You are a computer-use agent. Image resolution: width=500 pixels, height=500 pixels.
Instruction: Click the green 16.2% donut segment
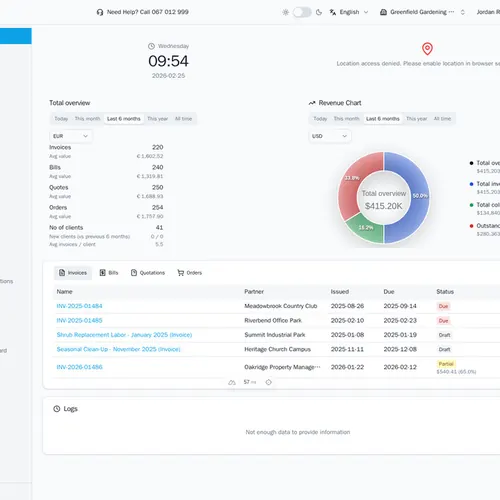click(367, 229)
